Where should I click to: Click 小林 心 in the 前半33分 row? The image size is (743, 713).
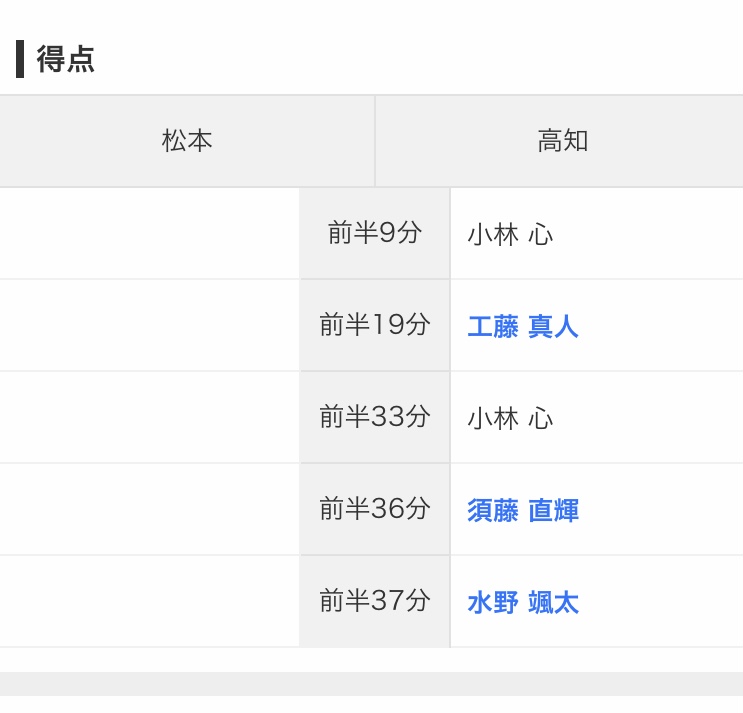510,418
